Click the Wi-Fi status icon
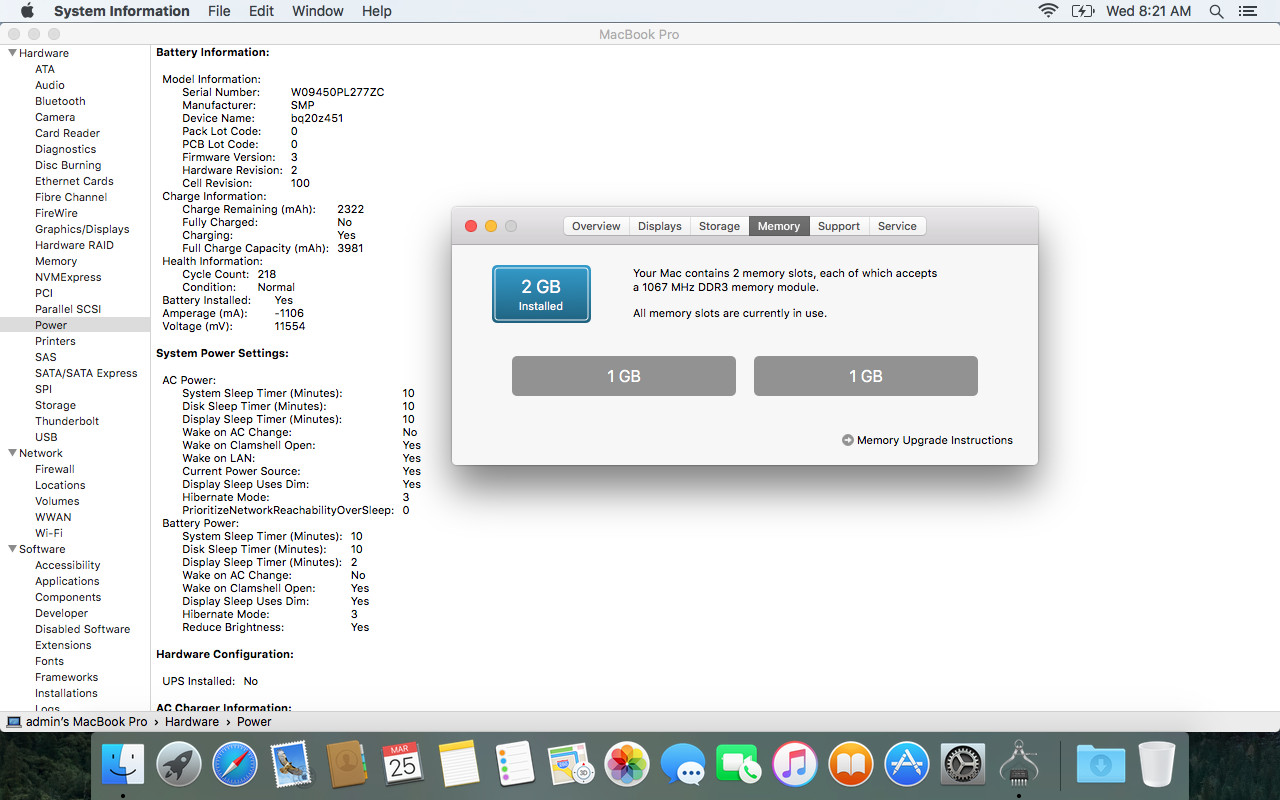 click(1048, 11)
